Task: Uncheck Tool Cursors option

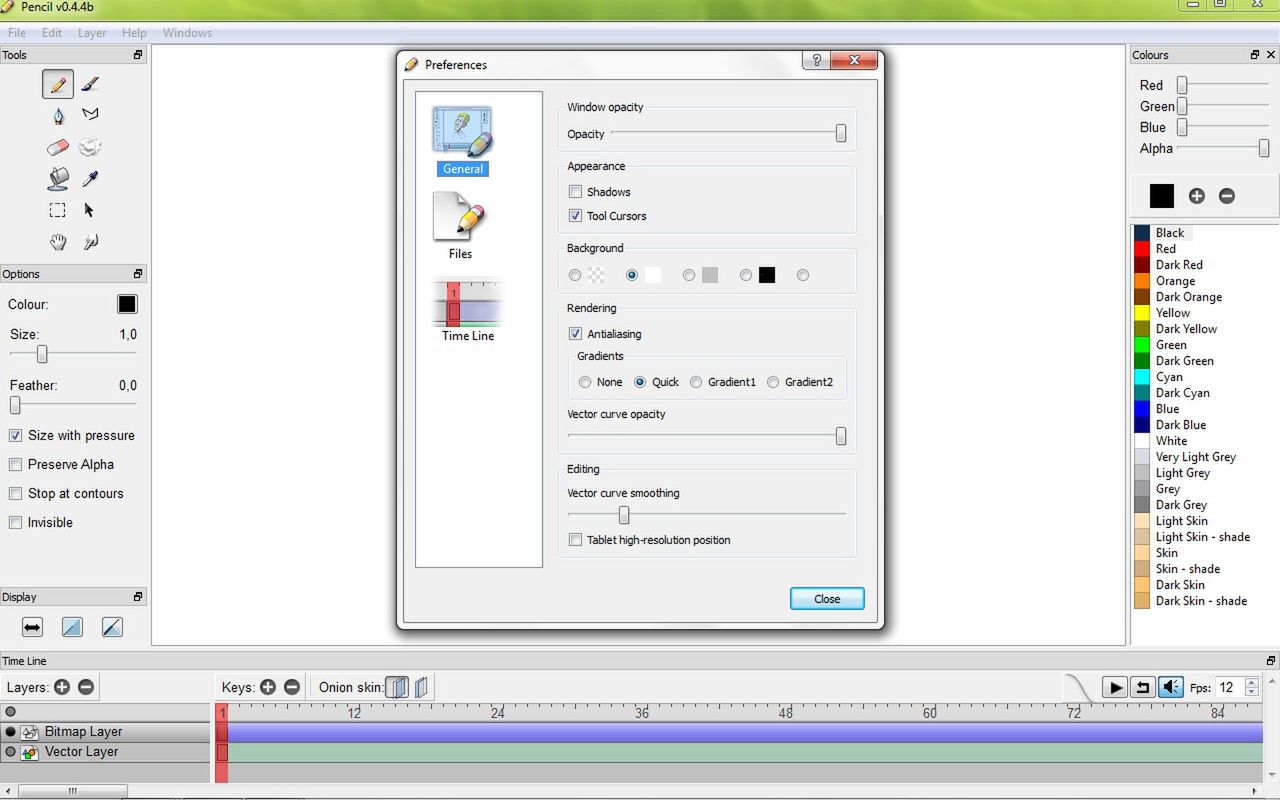Action: [x=575, y=216]
